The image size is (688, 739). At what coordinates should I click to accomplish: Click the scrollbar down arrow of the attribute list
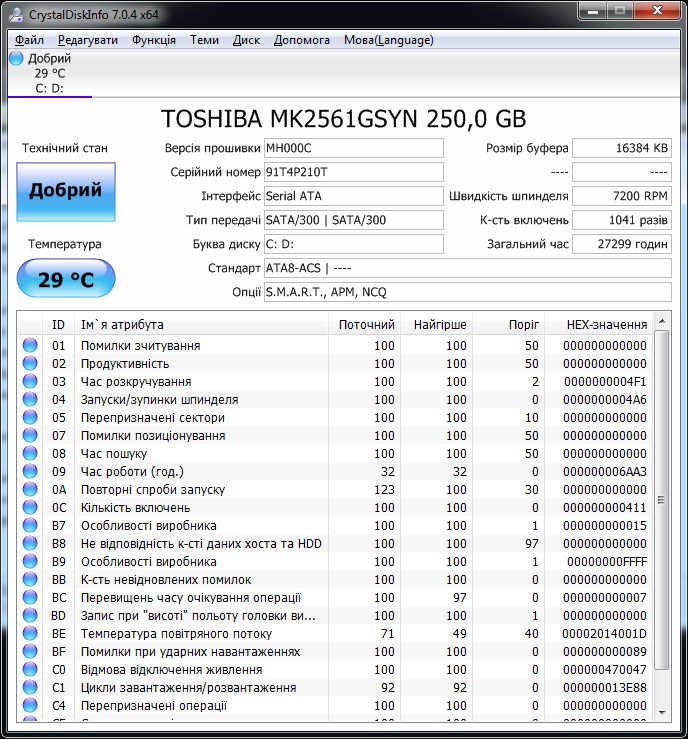coord(662,713)
